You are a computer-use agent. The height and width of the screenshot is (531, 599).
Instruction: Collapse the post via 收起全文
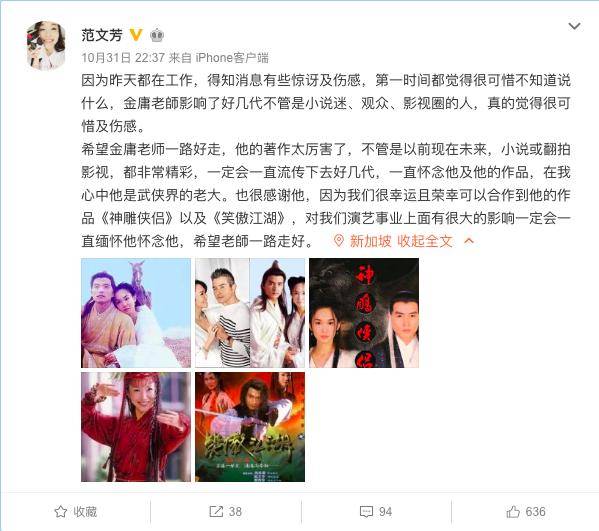[x=425, y=241]
